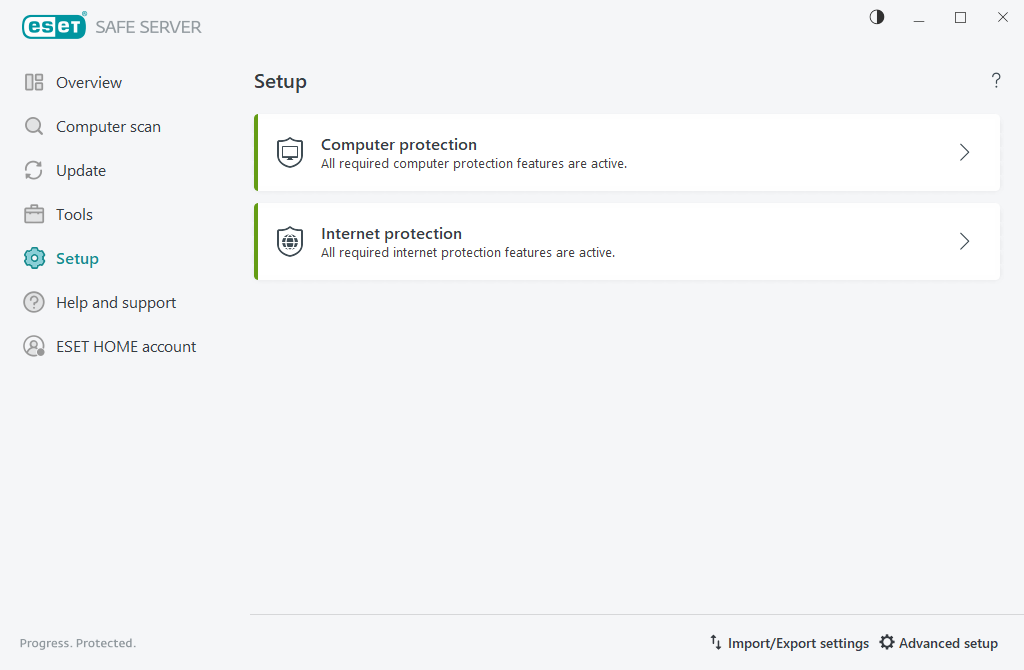Open the Computer protection title
Screen dimensions: 1024x670
point(399,144)
